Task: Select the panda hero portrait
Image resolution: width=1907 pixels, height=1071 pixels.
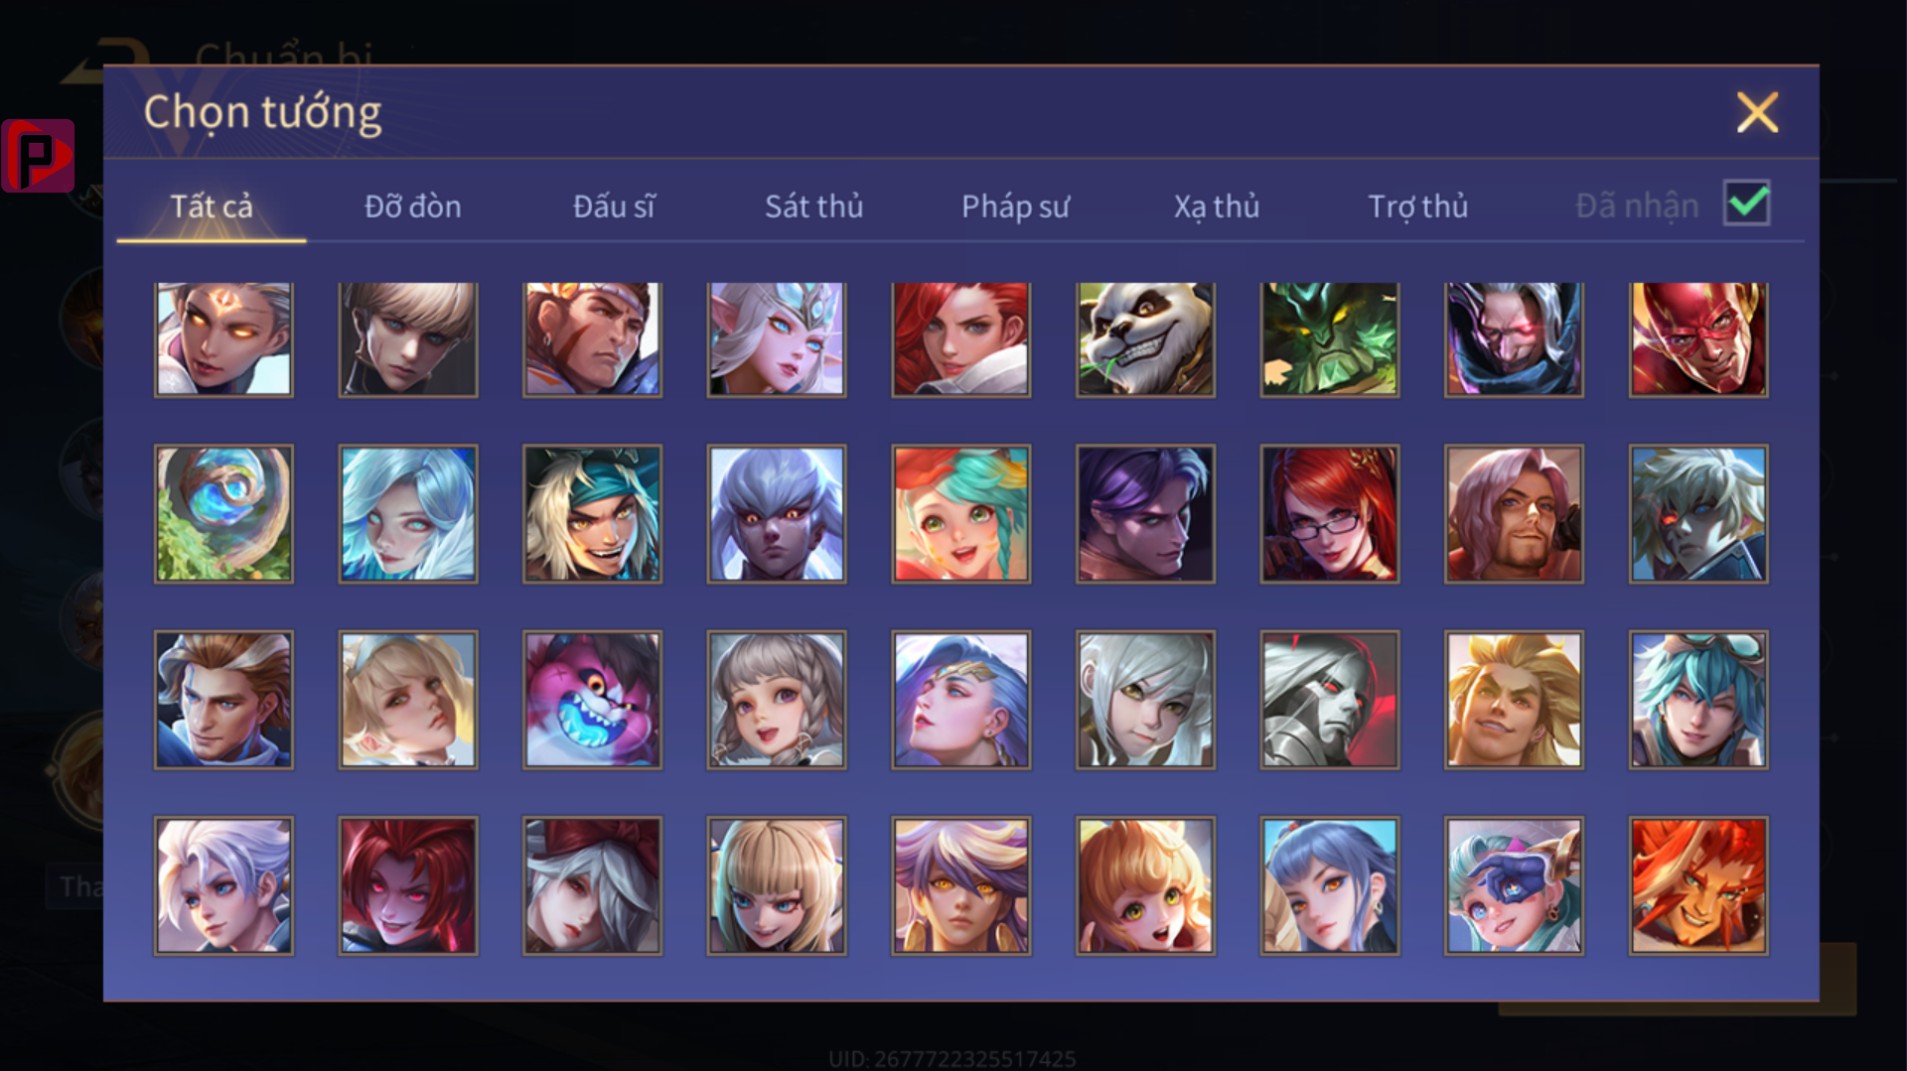Action: [1145, 339]
